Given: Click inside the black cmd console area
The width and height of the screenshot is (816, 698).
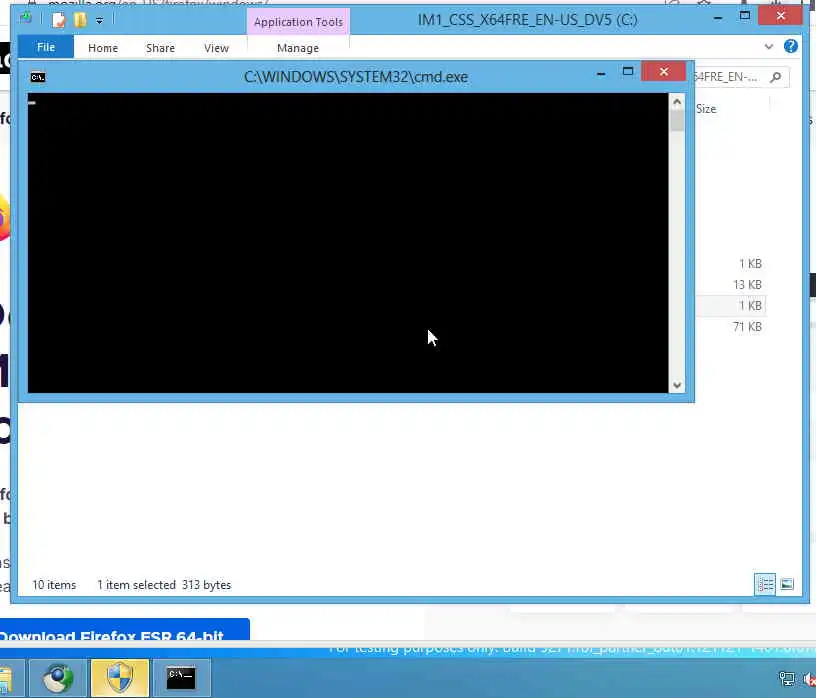Looking at the screenshot, I should coord(348,243).
